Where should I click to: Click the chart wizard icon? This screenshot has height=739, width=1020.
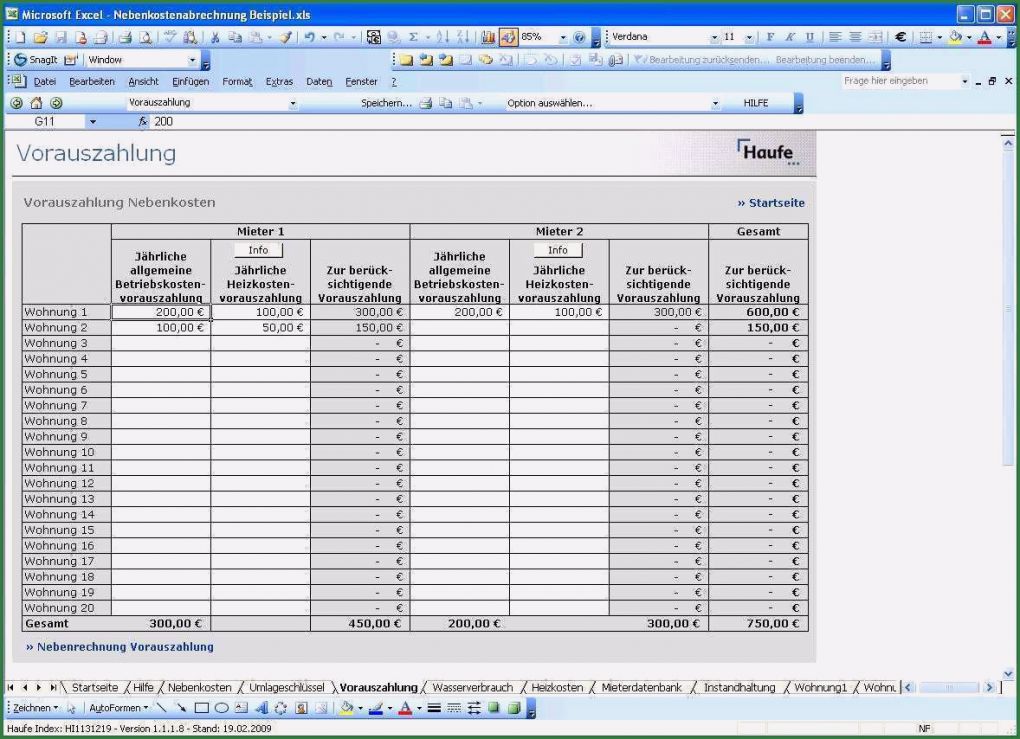tap(490, 37)
